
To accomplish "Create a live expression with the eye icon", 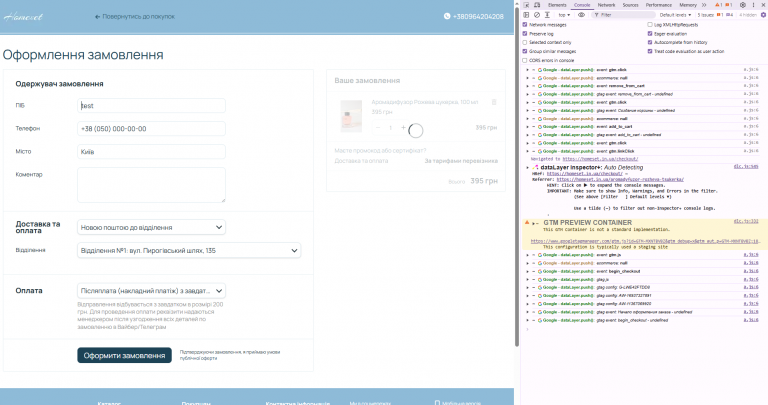I will tap(581, 15).
